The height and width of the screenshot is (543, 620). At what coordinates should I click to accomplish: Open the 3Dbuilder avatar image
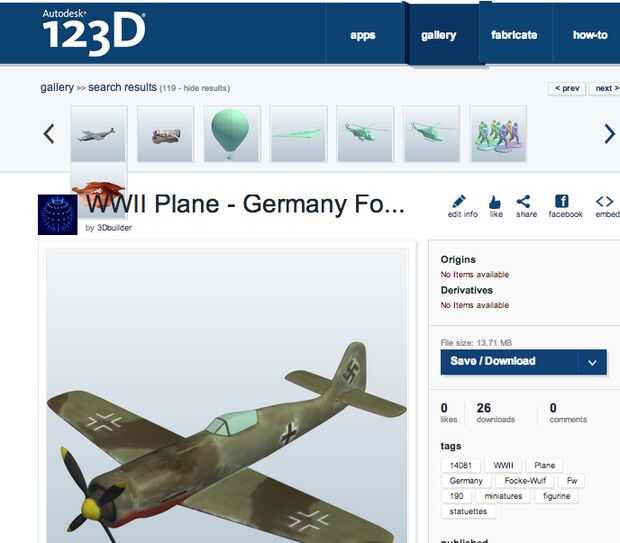click(x=58, y=215)
